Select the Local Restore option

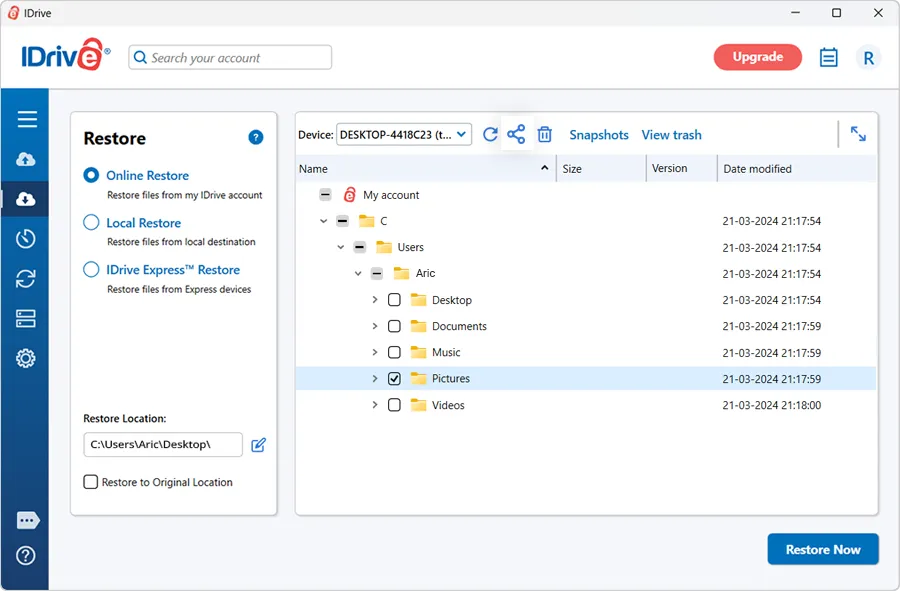click(x=91, y=222)
